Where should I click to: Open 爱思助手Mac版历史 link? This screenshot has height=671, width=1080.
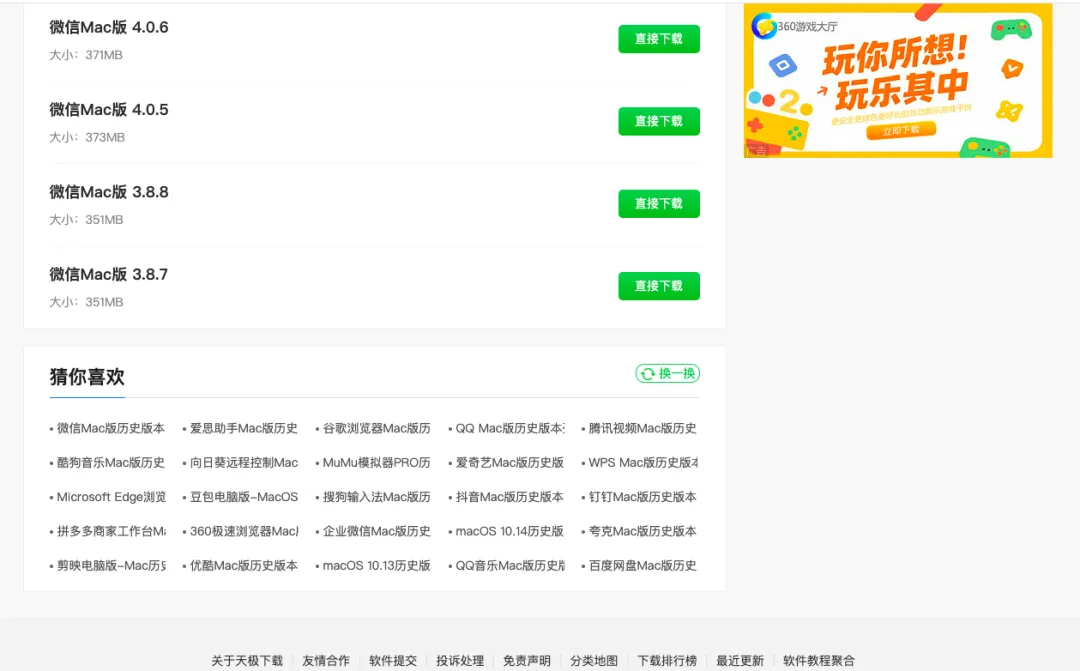[243, 429]
